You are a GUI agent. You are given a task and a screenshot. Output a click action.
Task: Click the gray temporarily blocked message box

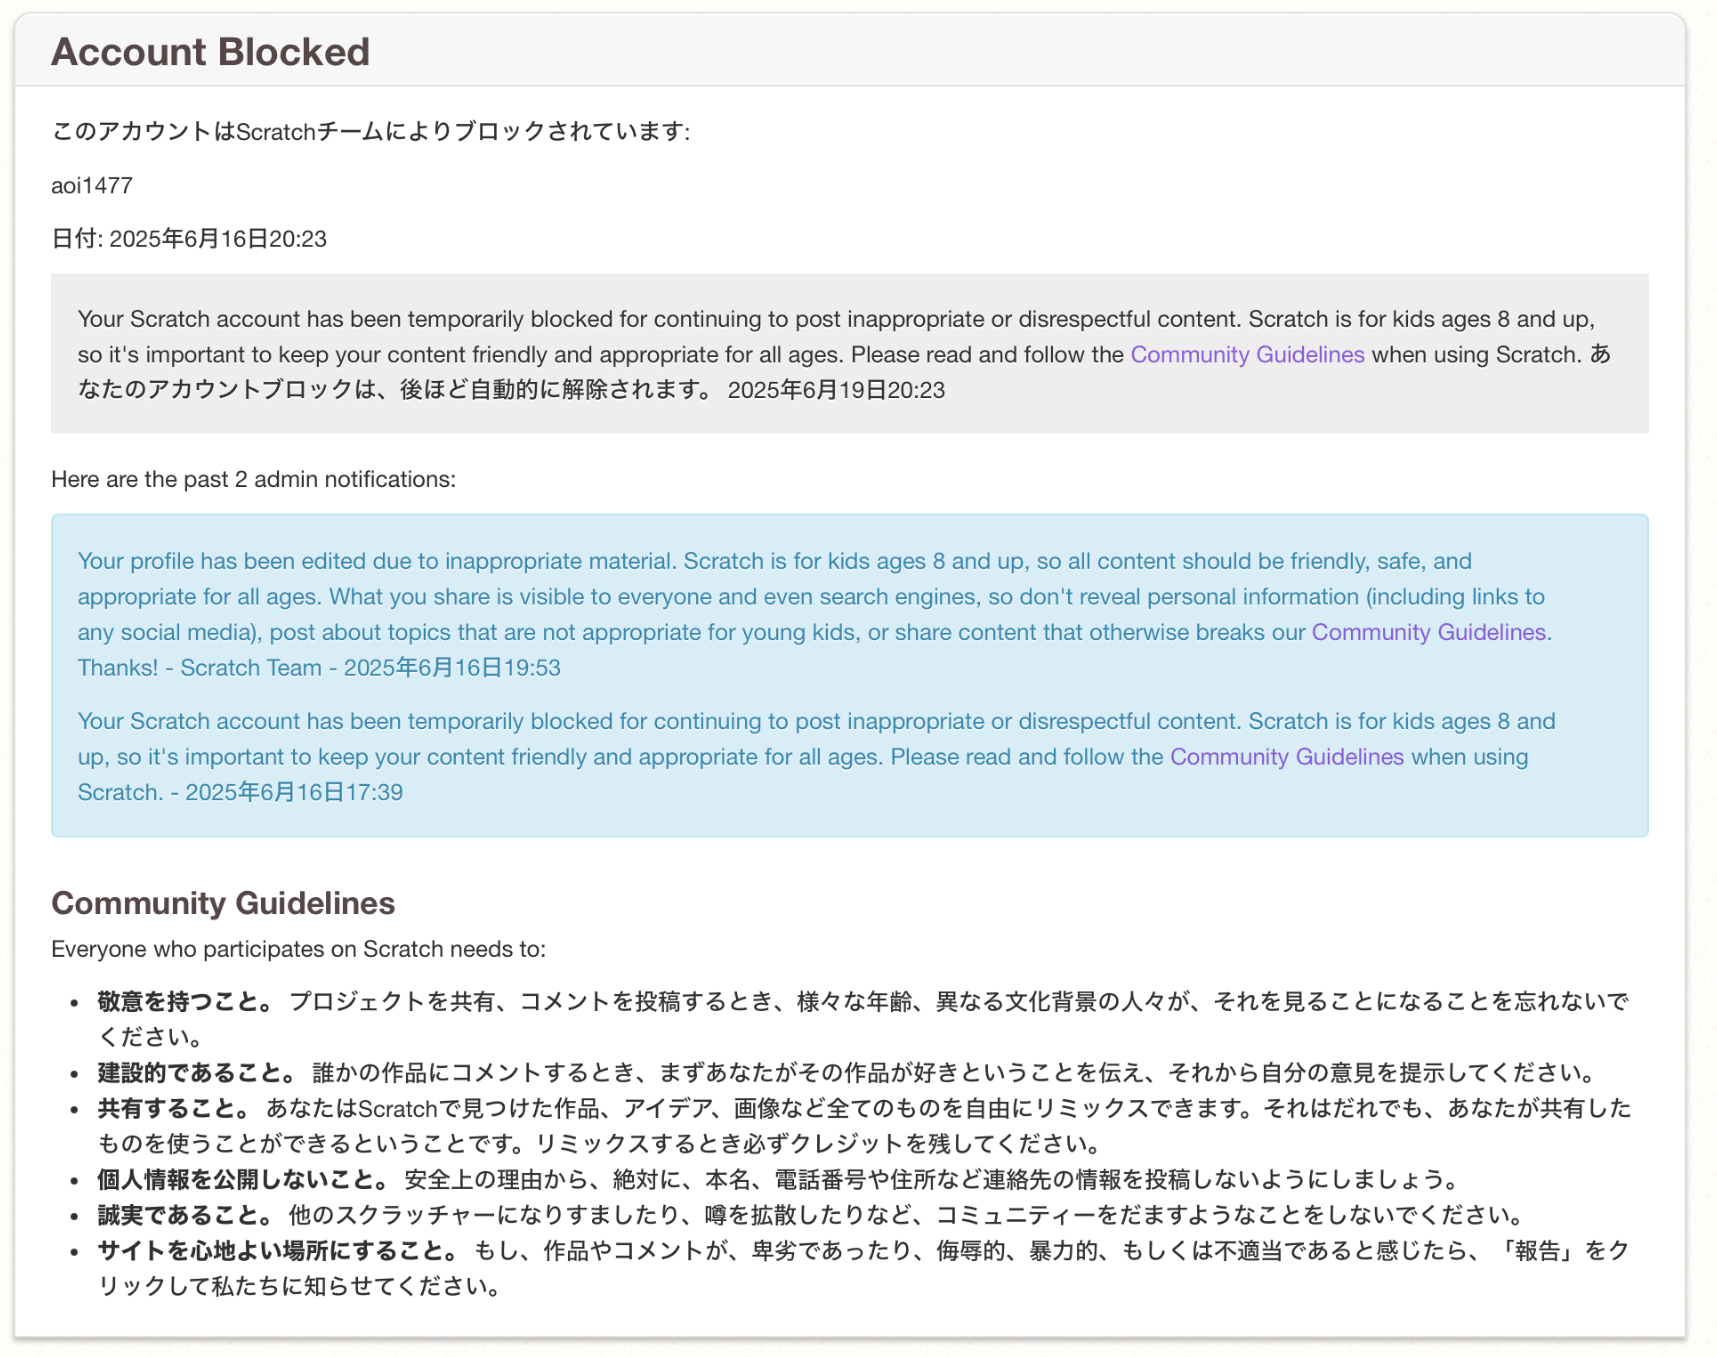click(850, 354)
